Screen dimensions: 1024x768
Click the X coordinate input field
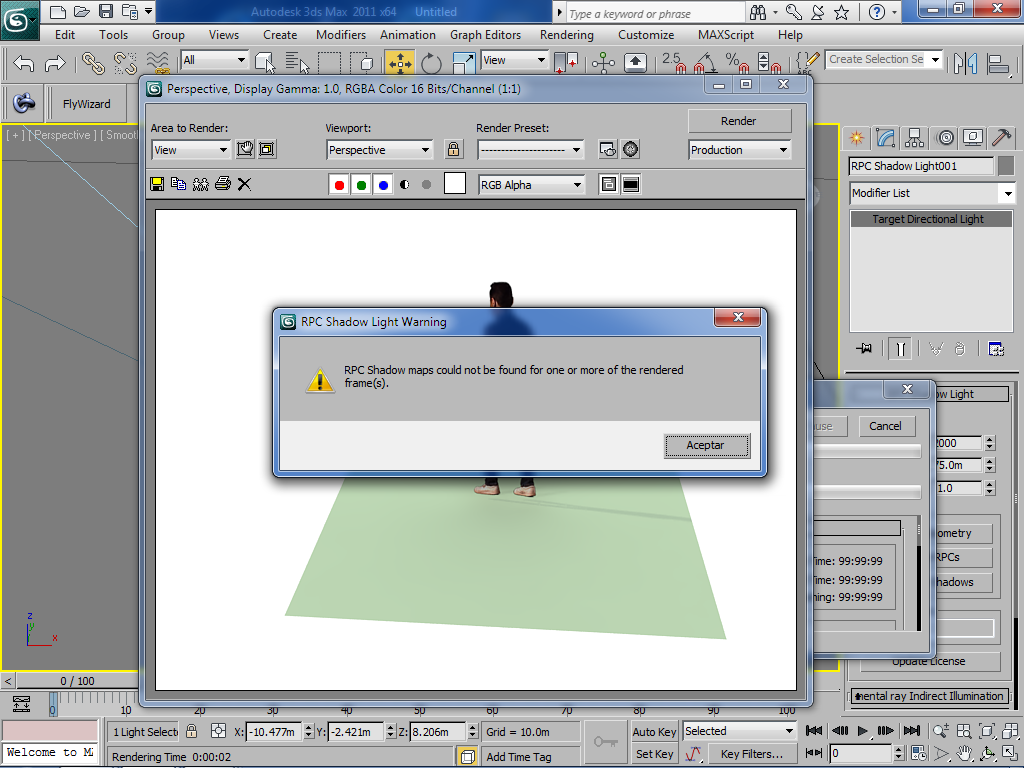tap(274, 732)
